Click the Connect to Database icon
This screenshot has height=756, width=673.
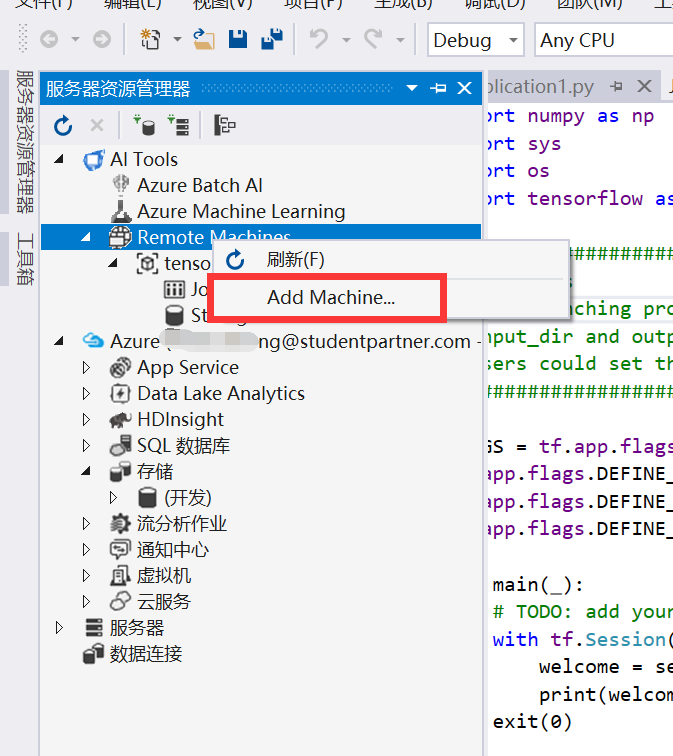[x=144, y=125]
